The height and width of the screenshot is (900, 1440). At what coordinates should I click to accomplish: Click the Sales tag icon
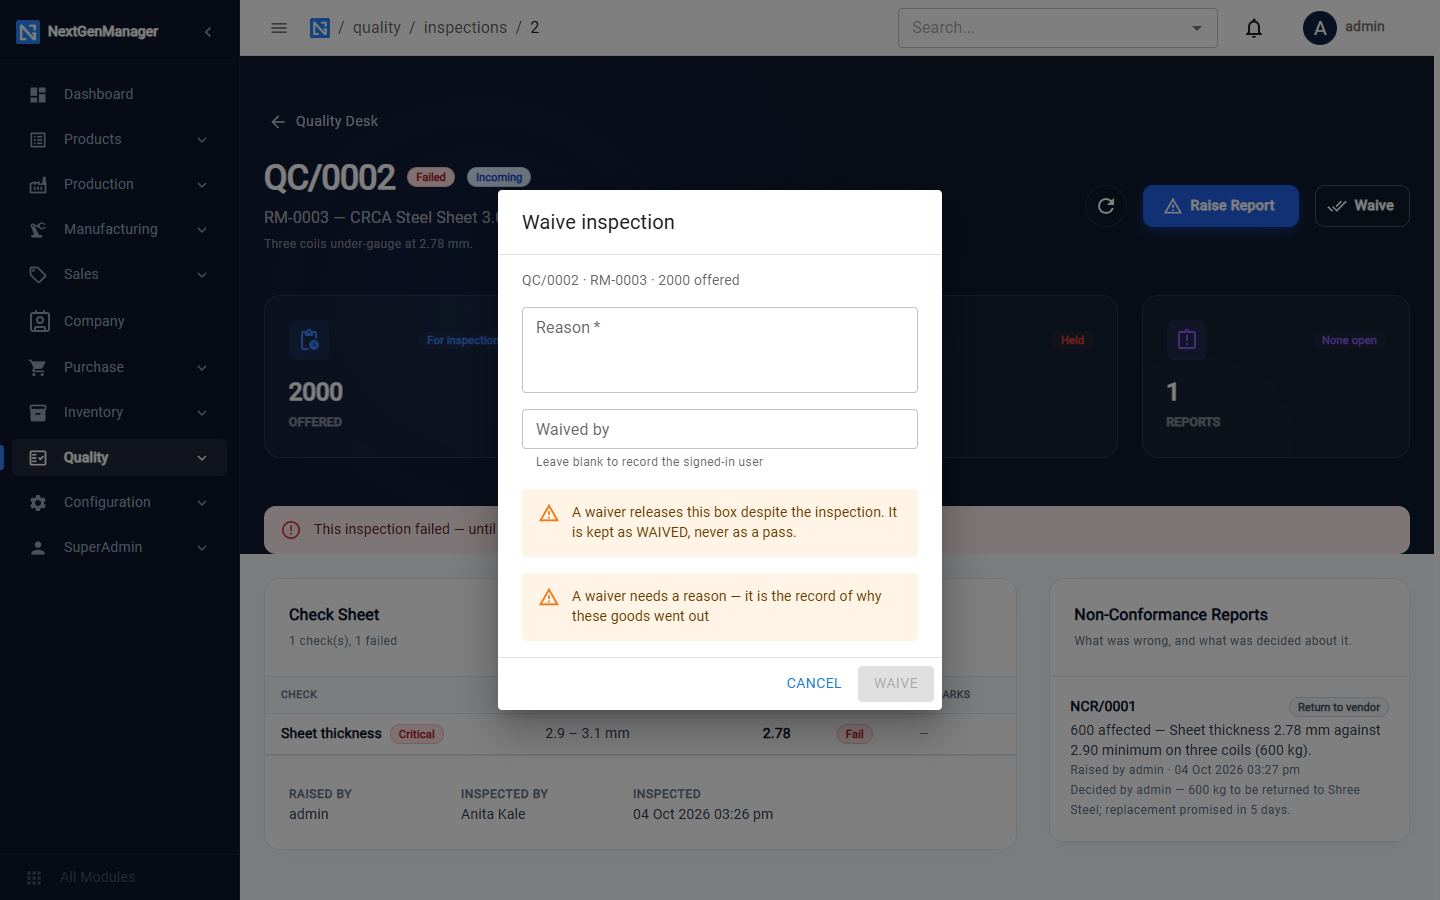point(38,275)
